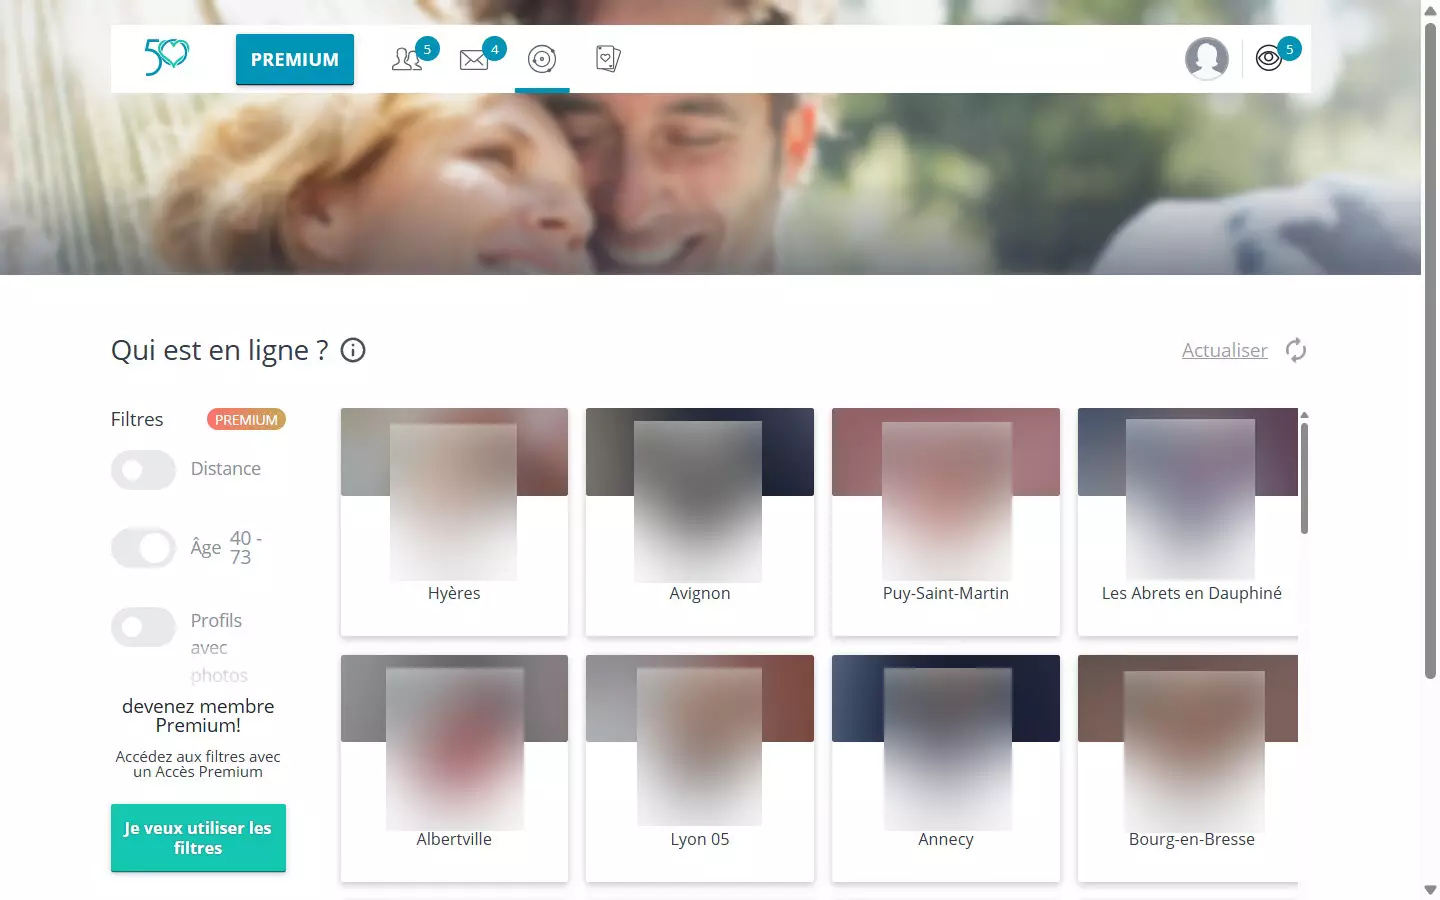Image resolution: width=1440 pixels, height=900 pixels.
Task: Open the Annecy profile card
Action: tap(945, 767)
